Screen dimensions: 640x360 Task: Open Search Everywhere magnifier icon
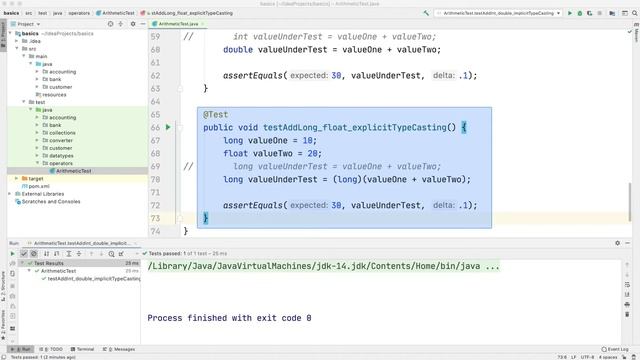point(635,13)
